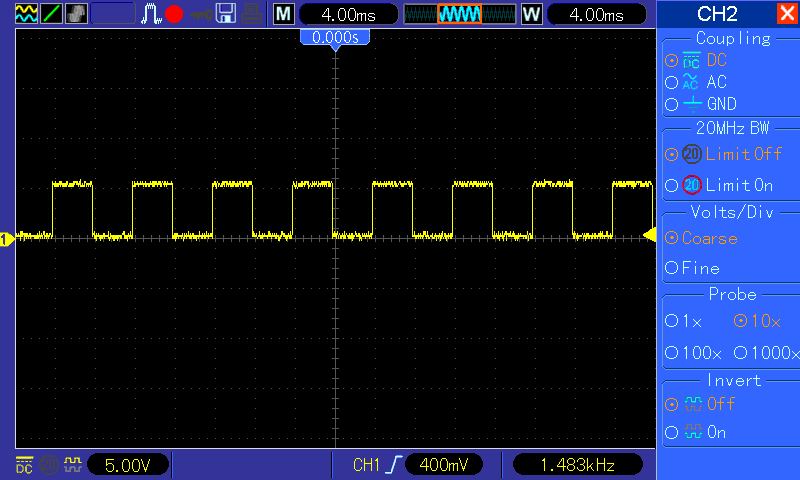Click the floppy disk save icon
This screenshot has width=800, height=480.
coord(226,14)
